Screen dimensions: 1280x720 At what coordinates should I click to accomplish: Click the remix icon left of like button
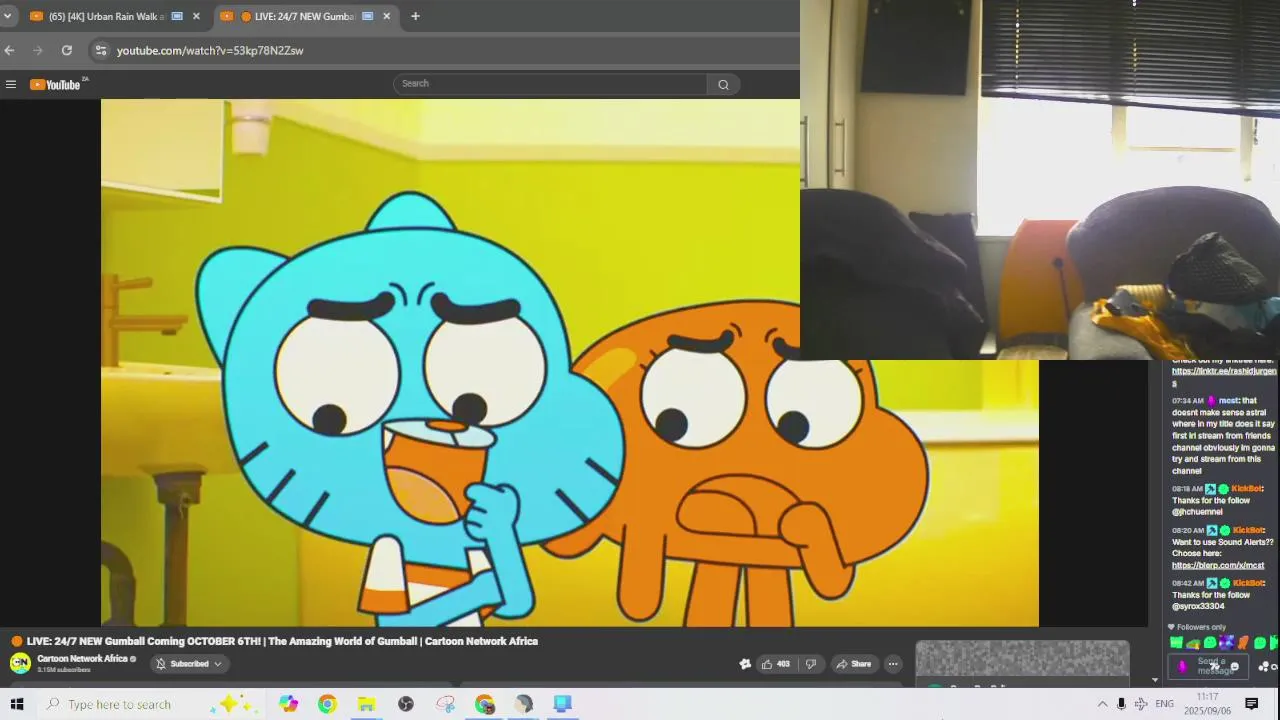click(745, 664)
